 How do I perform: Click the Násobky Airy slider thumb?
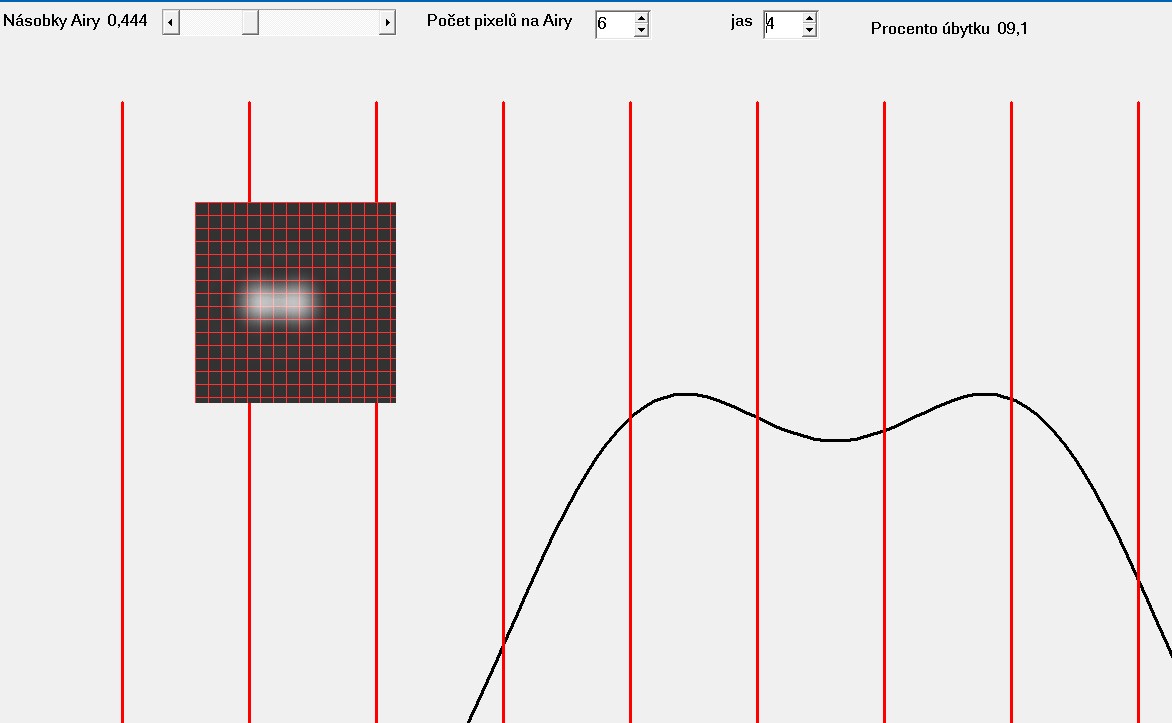click(x=250, y=23)
